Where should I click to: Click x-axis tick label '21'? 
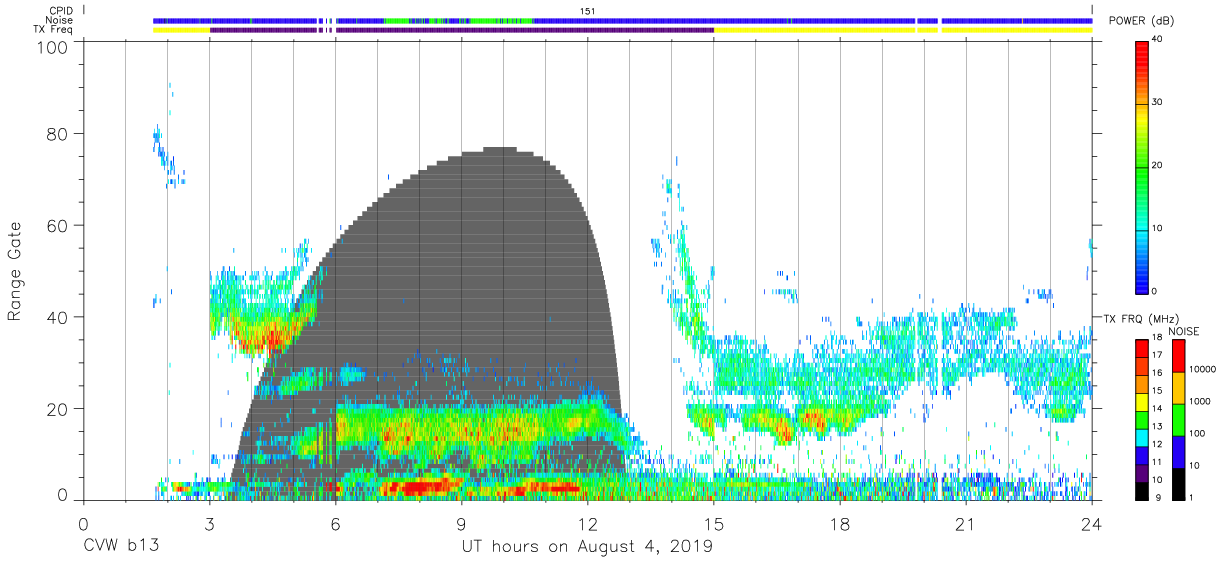click(x=966, y=524)
